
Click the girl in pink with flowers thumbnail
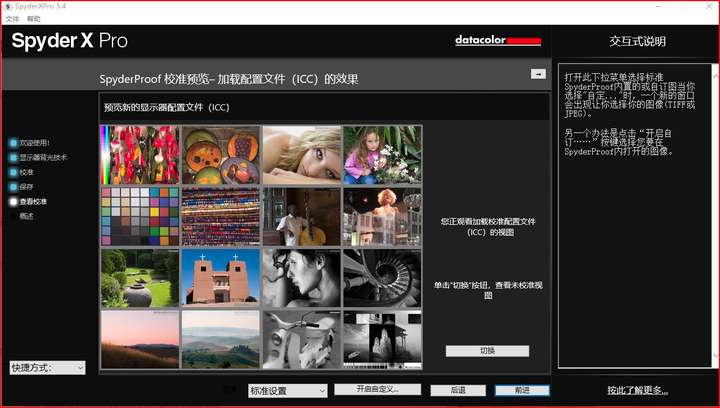(x=382, y=155)
